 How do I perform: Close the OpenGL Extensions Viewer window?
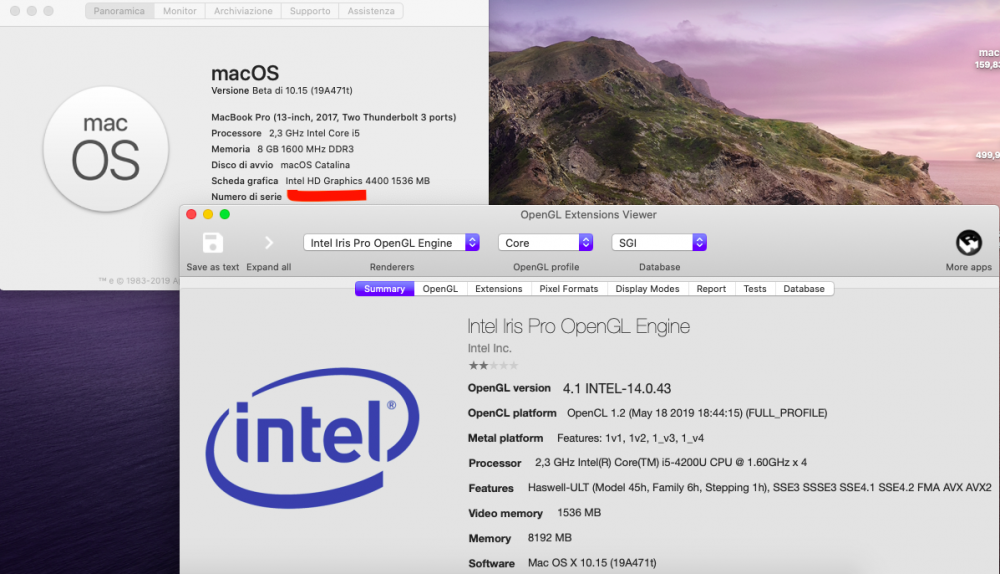pos(191,214)
